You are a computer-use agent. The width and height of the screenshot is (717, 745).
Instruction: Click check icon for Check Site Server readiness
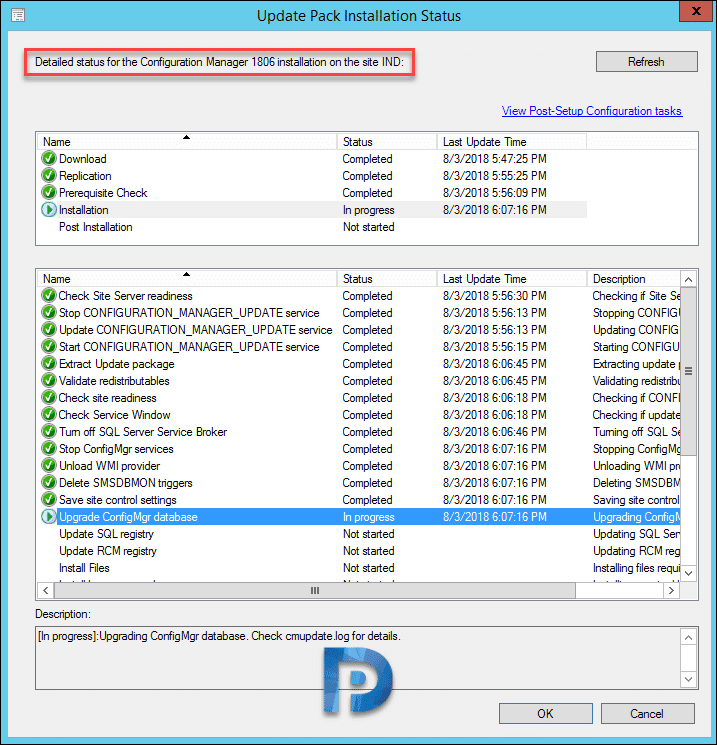tap(48, 296)
